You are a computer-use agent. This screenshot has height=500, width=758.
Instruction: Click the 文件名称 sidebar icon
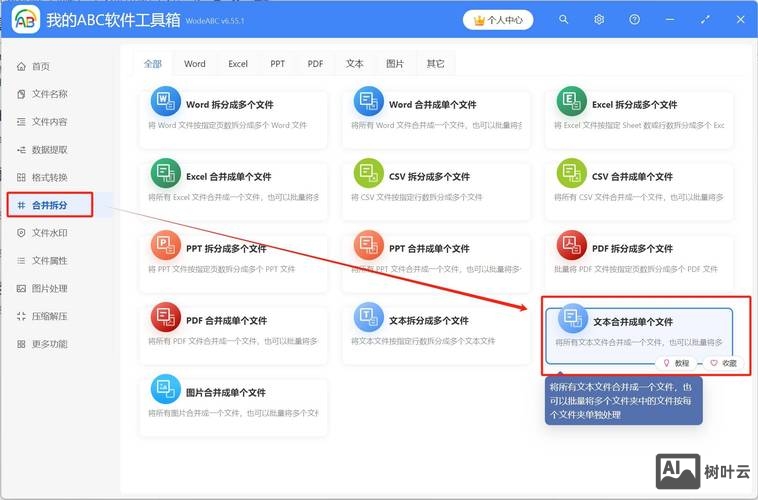click(21, 94)
